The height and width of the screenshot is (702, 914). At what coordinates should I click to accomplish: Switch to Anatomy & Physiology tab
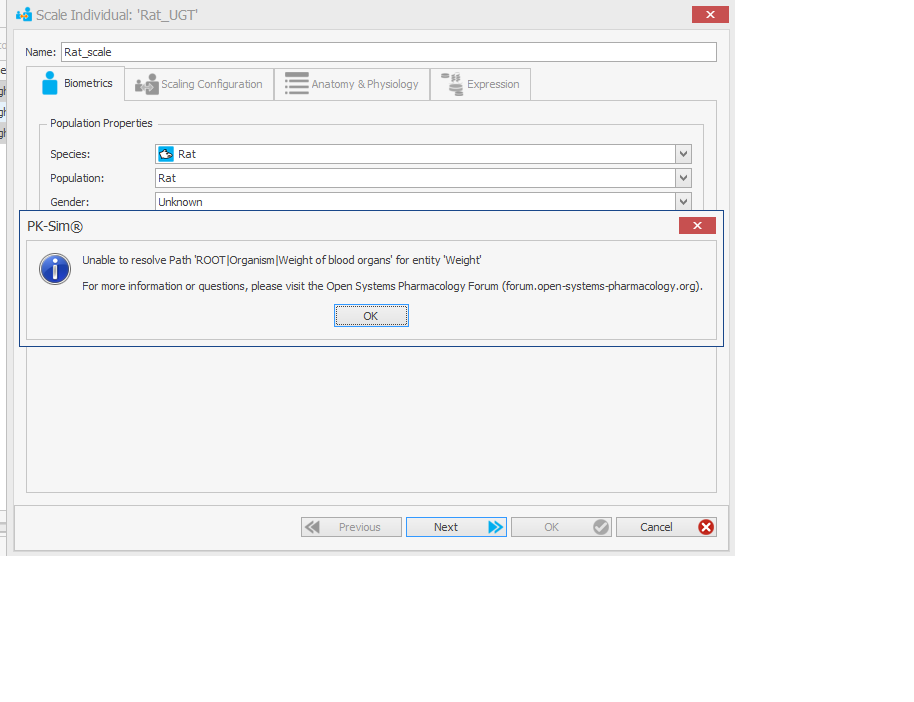click(352, 84)
